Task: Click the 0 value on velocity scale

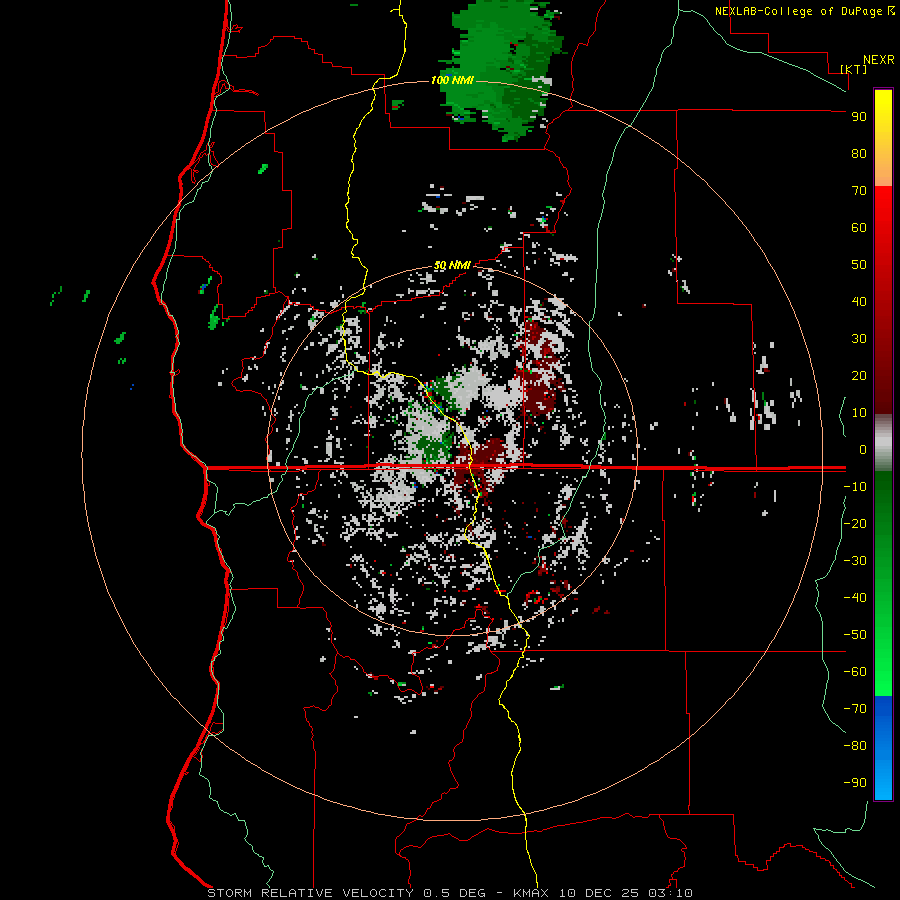Action: click(863, 450)
